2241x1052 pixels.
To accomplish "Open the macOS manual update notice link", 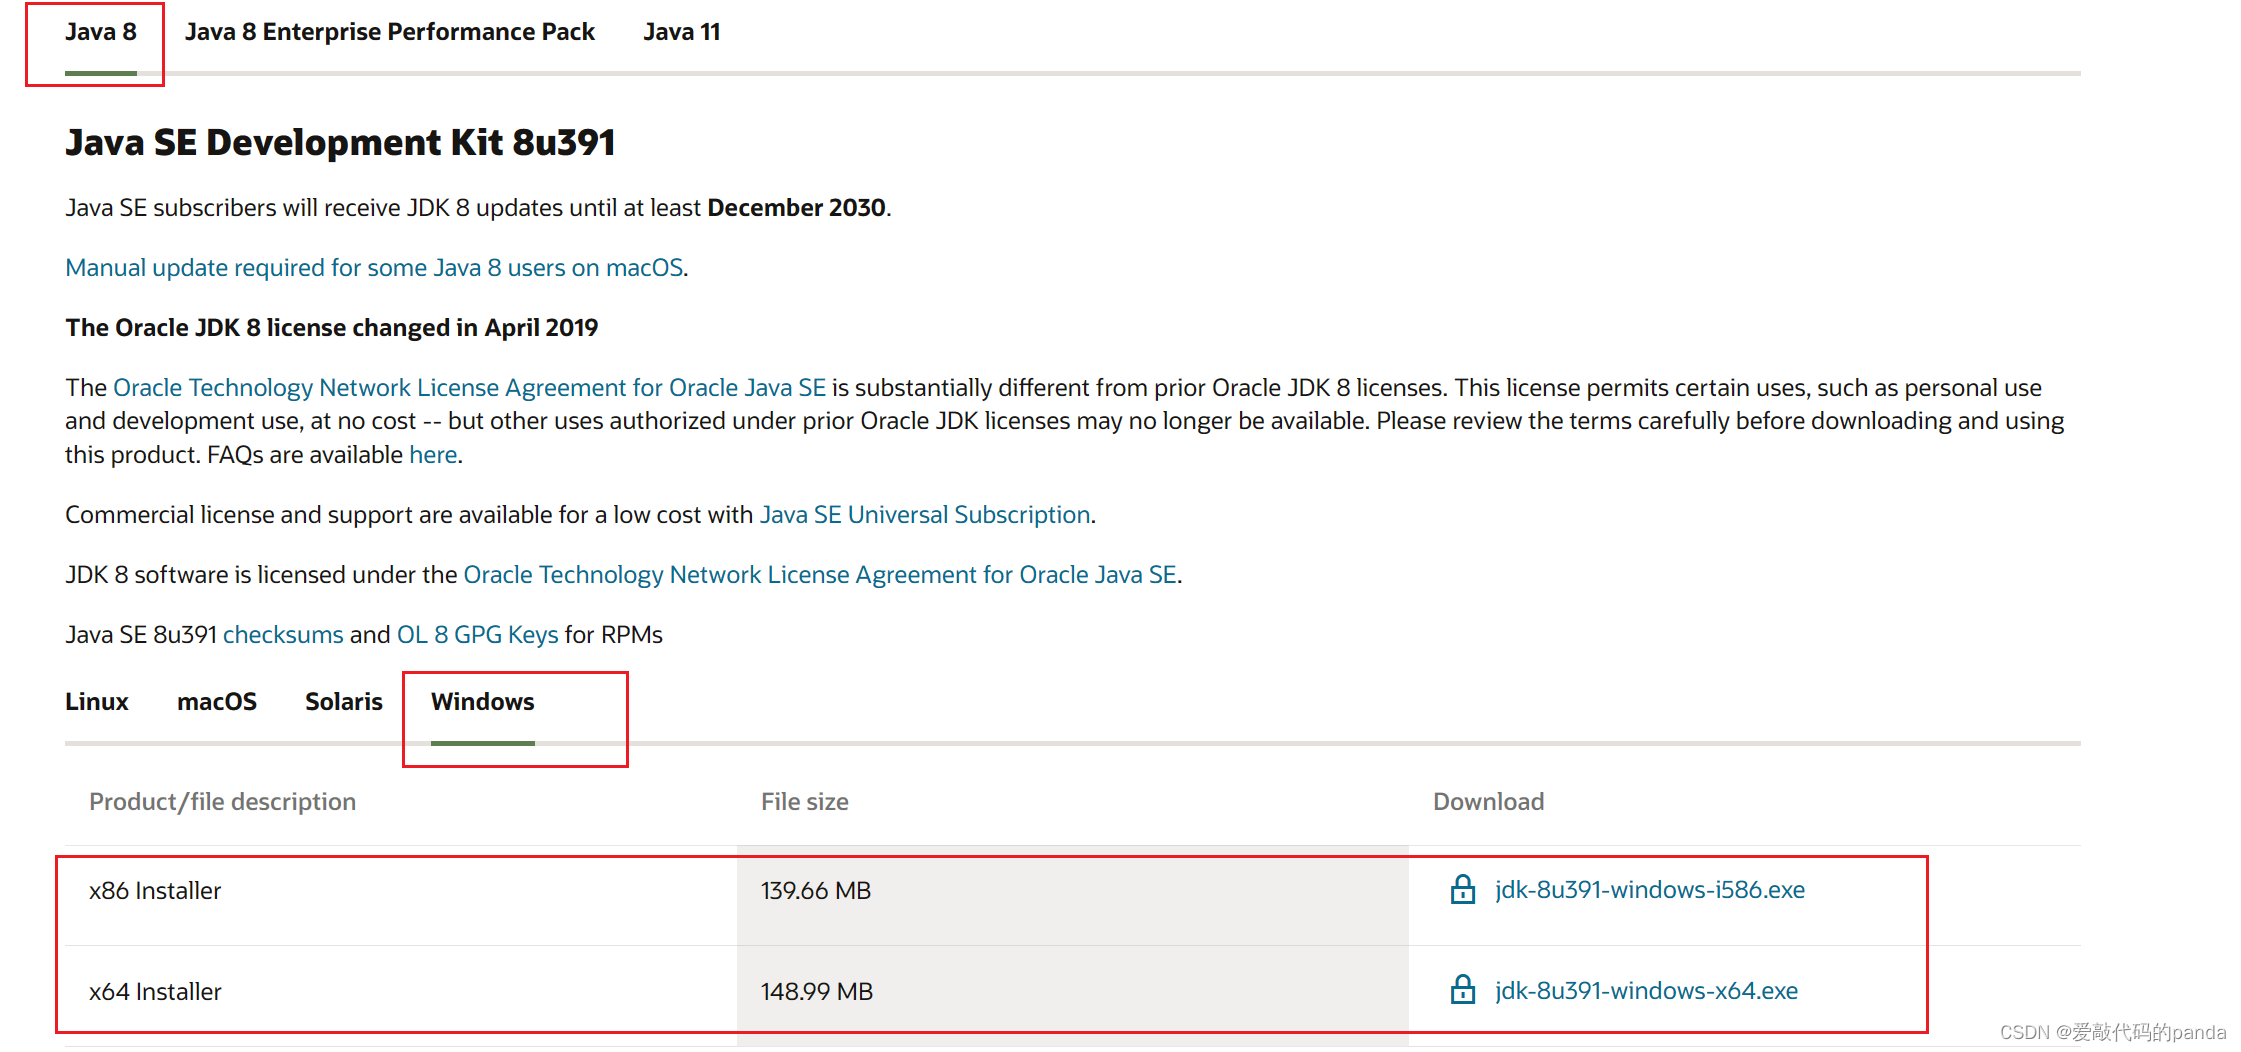I will (x=374, y=267).
